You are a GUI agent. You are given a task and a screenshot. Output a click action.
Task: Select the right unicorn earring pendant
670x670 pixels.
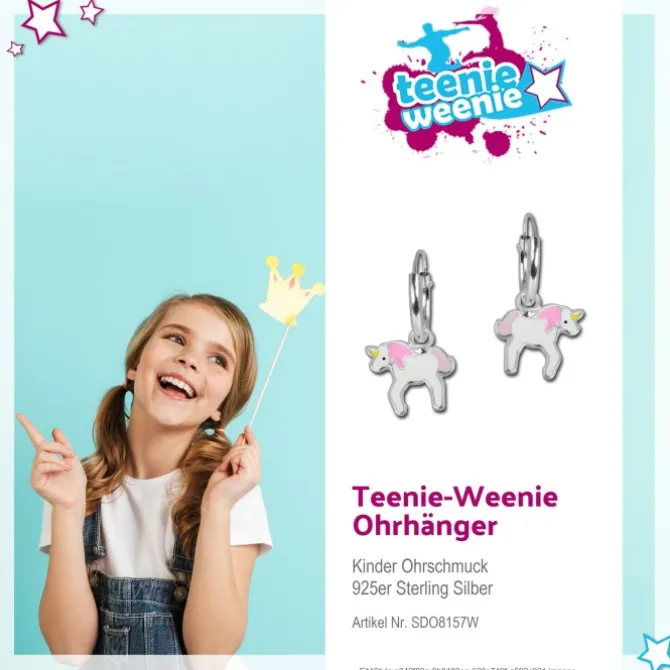tap(540, 341)
